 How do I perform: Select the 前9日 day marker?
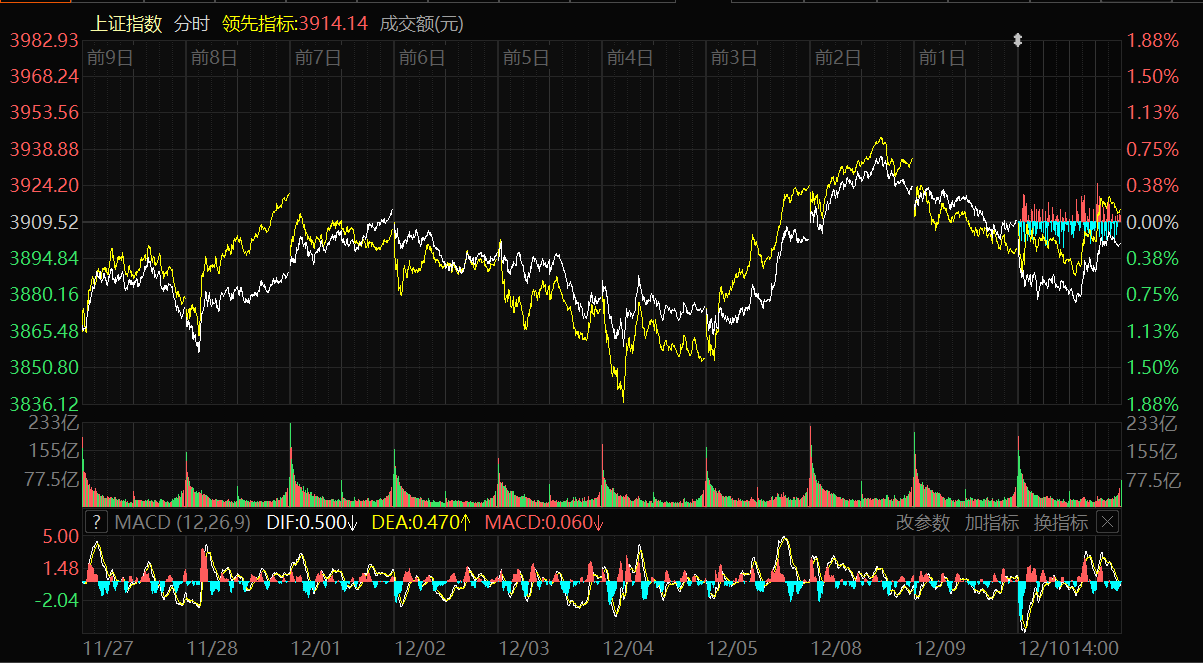coord(110,58)
